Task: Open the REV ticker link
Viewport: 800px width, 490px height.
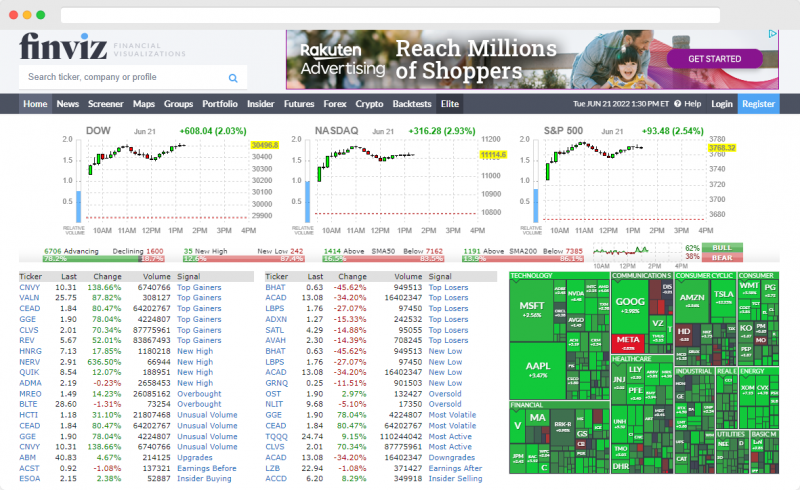Action: 27,340
